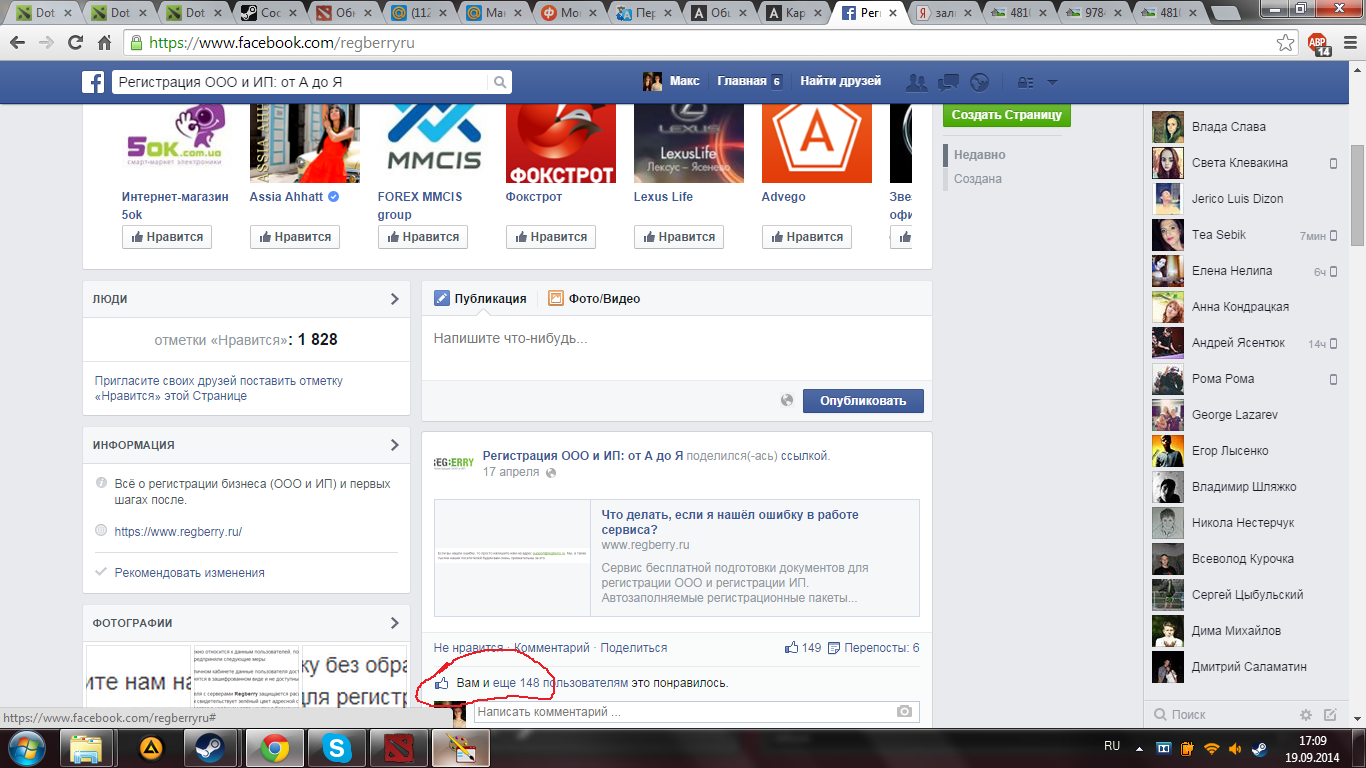Bookmark this page with the star icon

click(x=1286, y=43)
